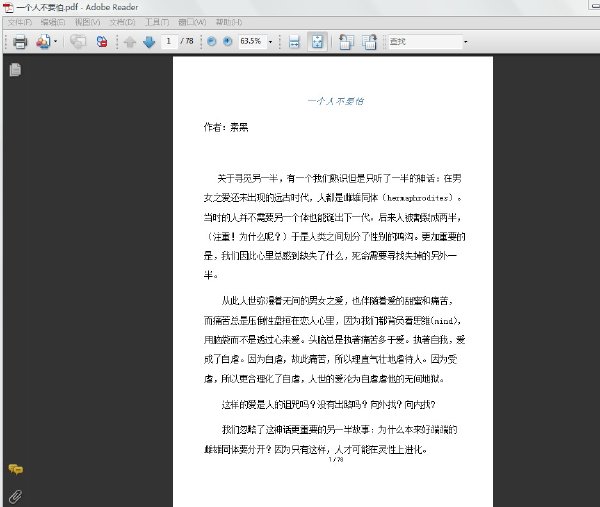The image size is (600, 507).
Task: Click the Print icon in toolbar
Action: [20, 41]
